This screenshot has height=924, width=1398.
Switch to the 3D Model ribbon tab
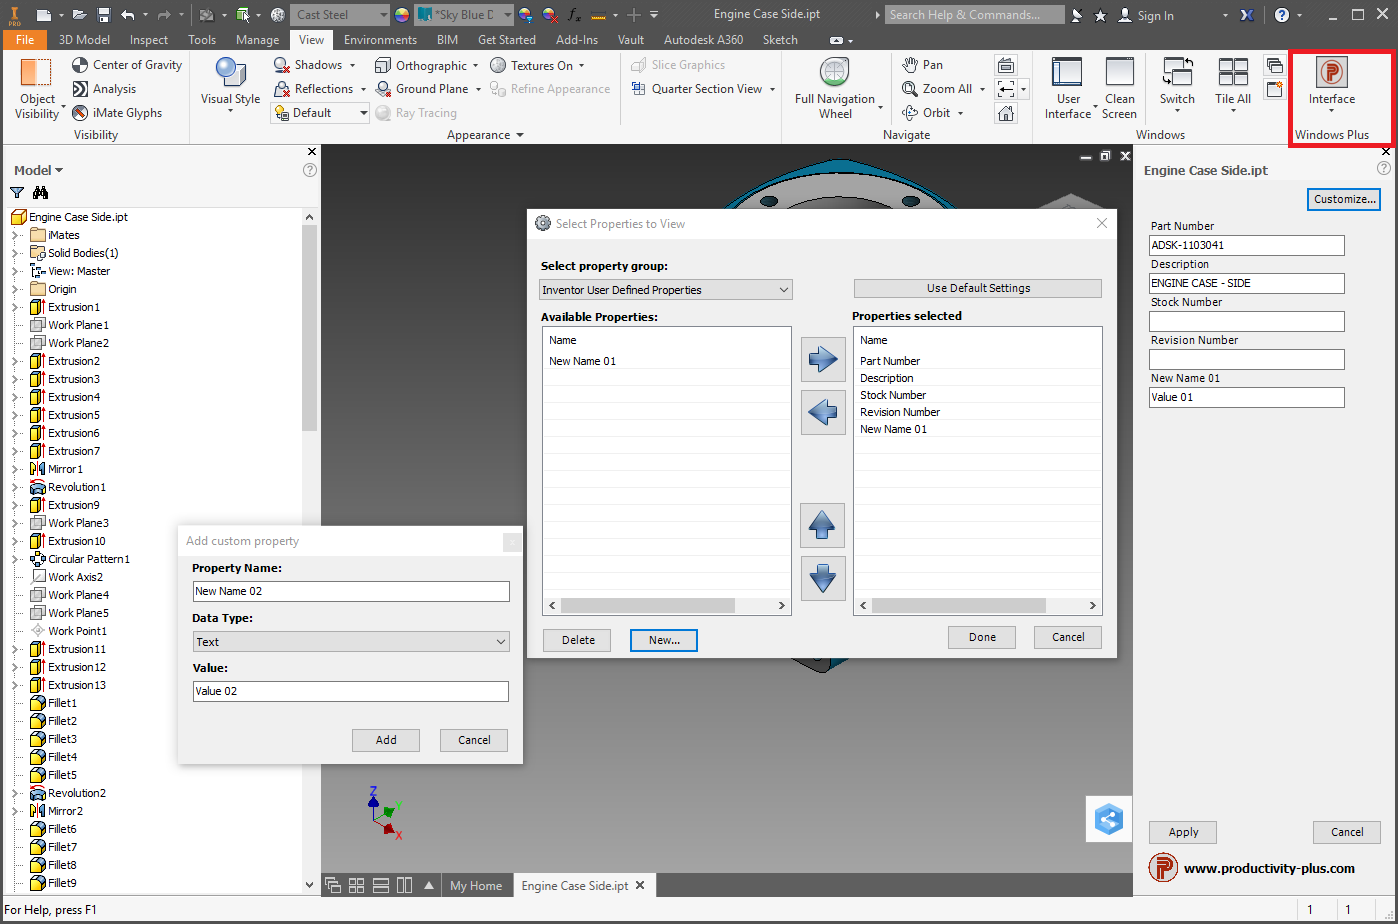[x=84, y=40]
